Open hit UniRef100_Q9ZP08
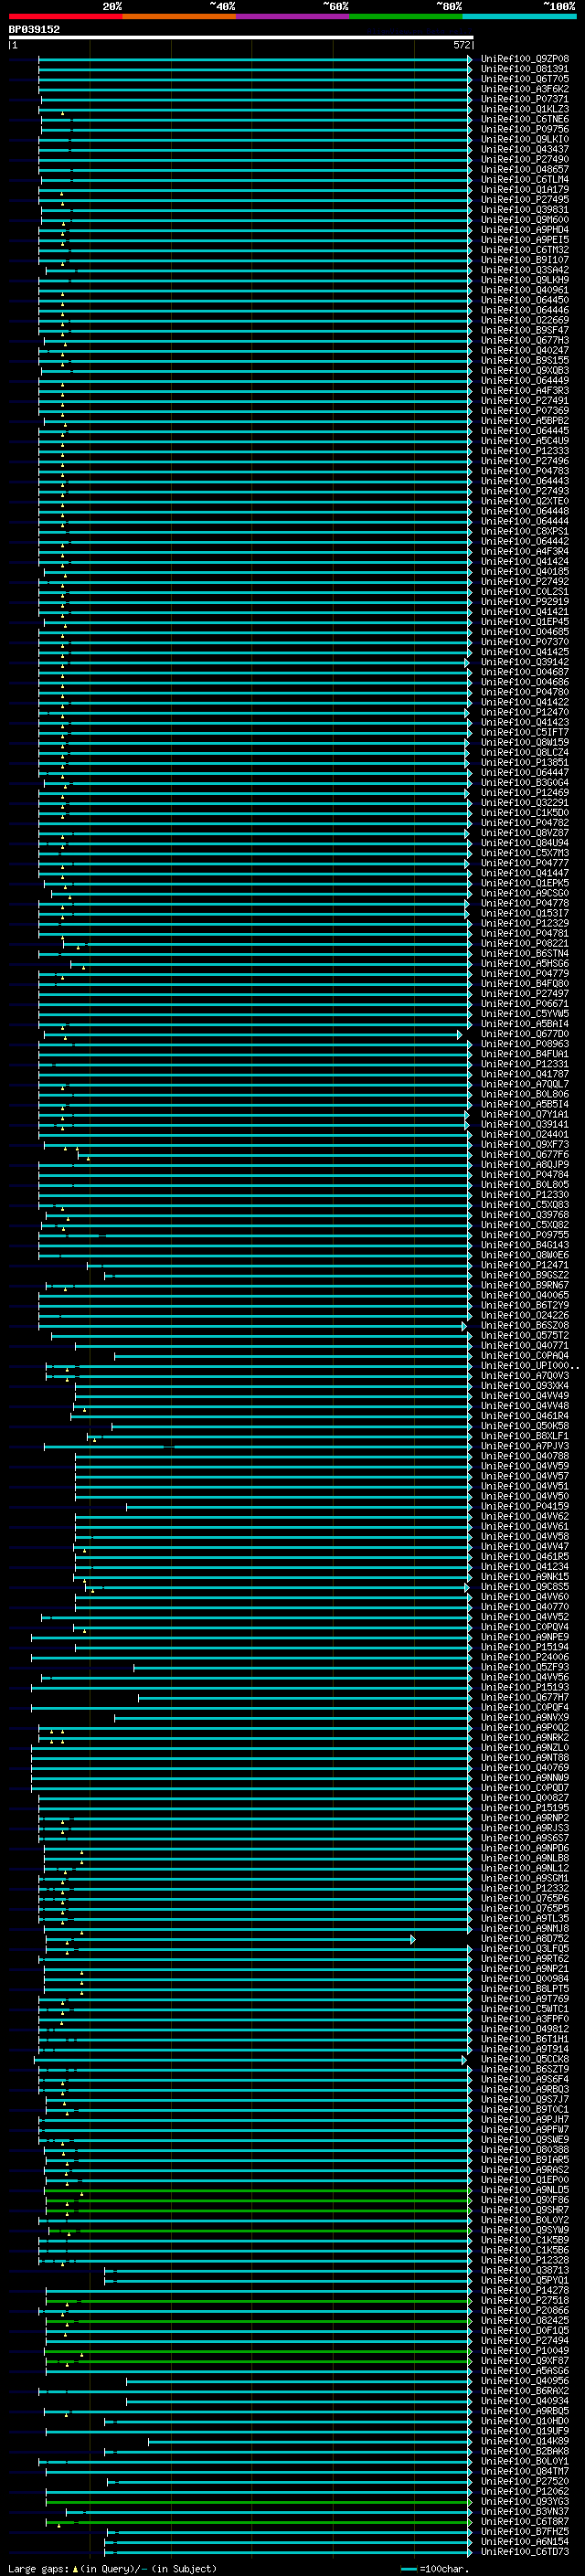 pos(525,59)
